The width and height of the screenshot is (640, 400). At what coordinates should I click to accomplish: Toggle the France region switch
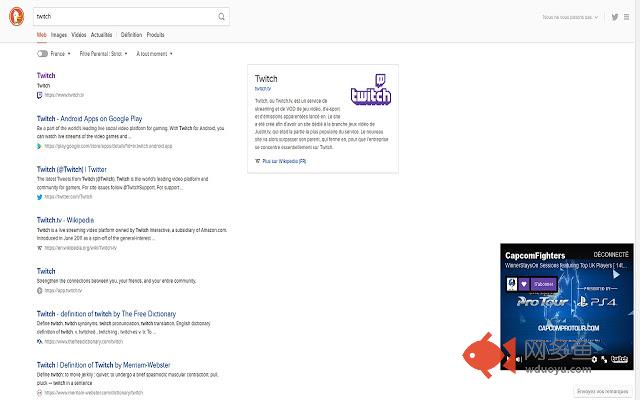42,54
